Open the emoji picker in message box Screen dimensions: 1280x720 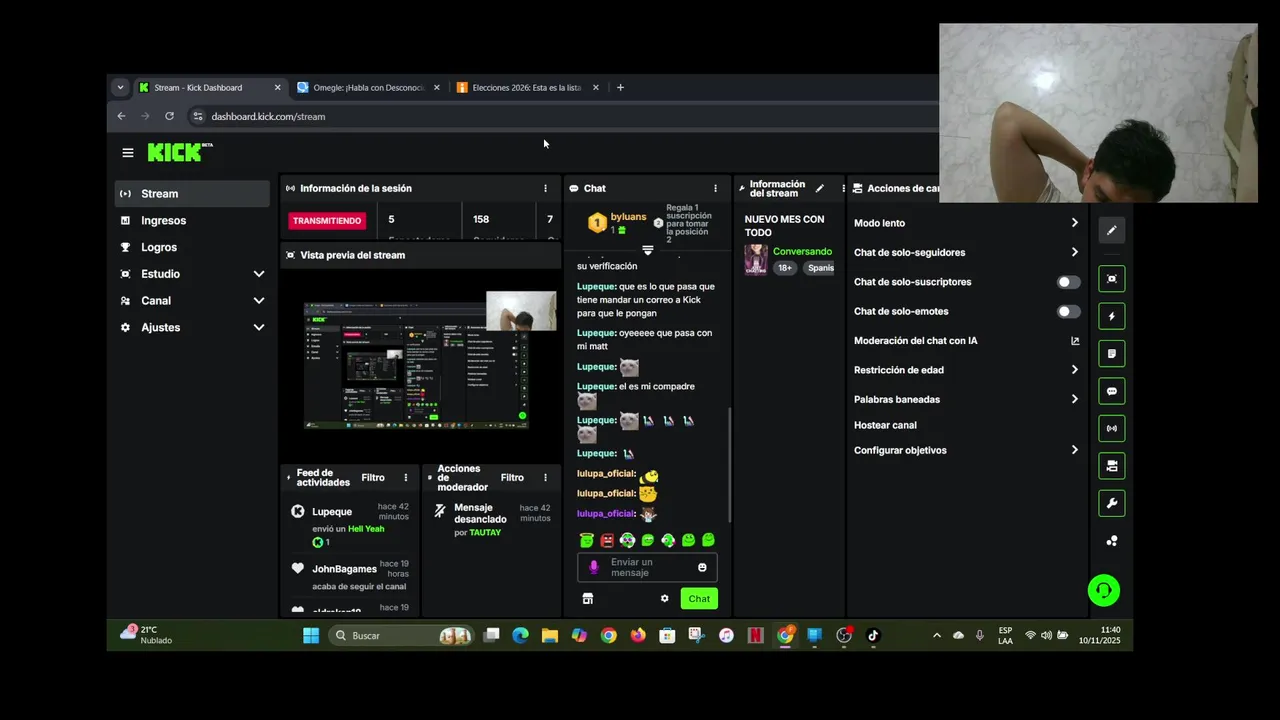[x=702, y=567]
